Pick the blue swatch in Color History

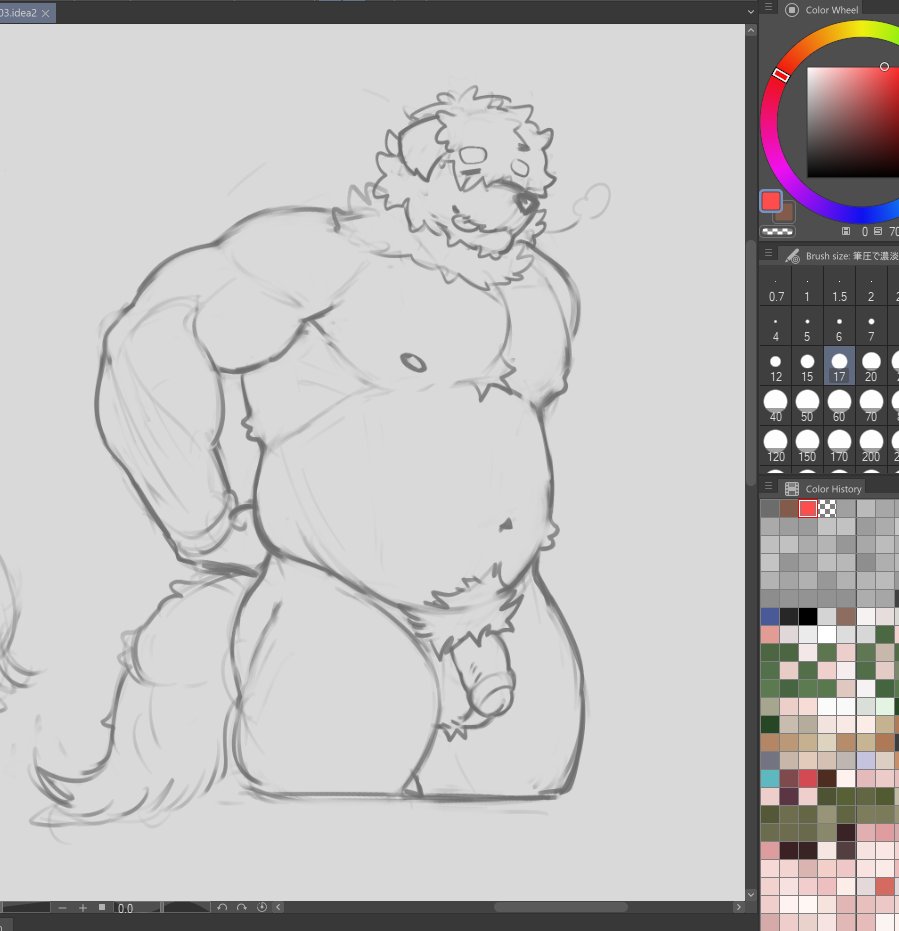click(770, 616)
